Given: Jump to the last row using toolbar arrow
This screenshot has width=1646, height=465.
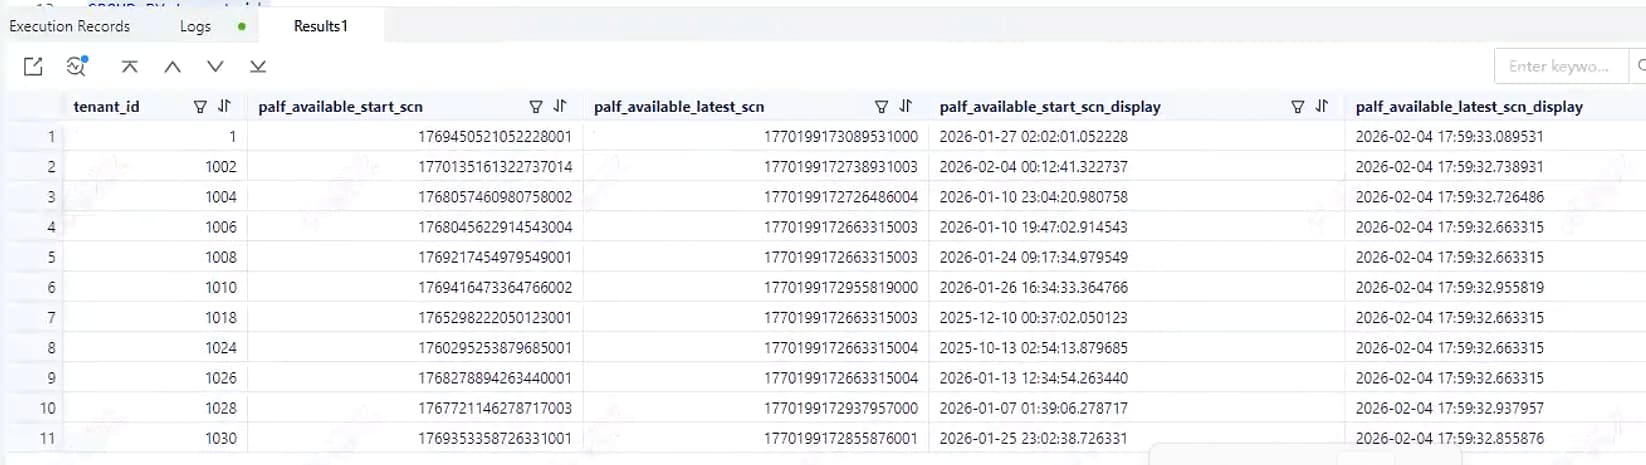Looking at the screenshot, I should 258,66.
